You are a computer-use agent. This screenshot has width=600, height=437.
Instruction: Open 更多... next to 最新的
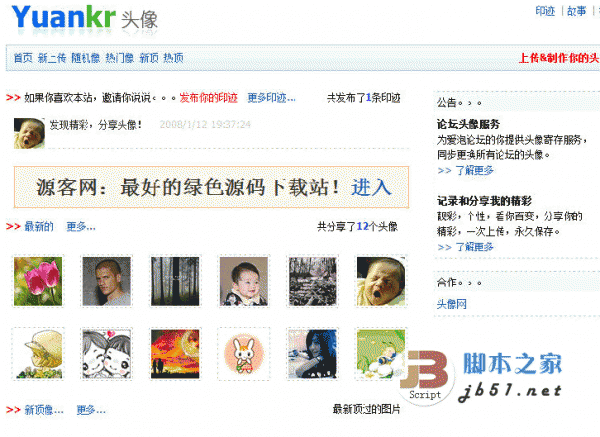pyautogui.click(x=81, y=227)
